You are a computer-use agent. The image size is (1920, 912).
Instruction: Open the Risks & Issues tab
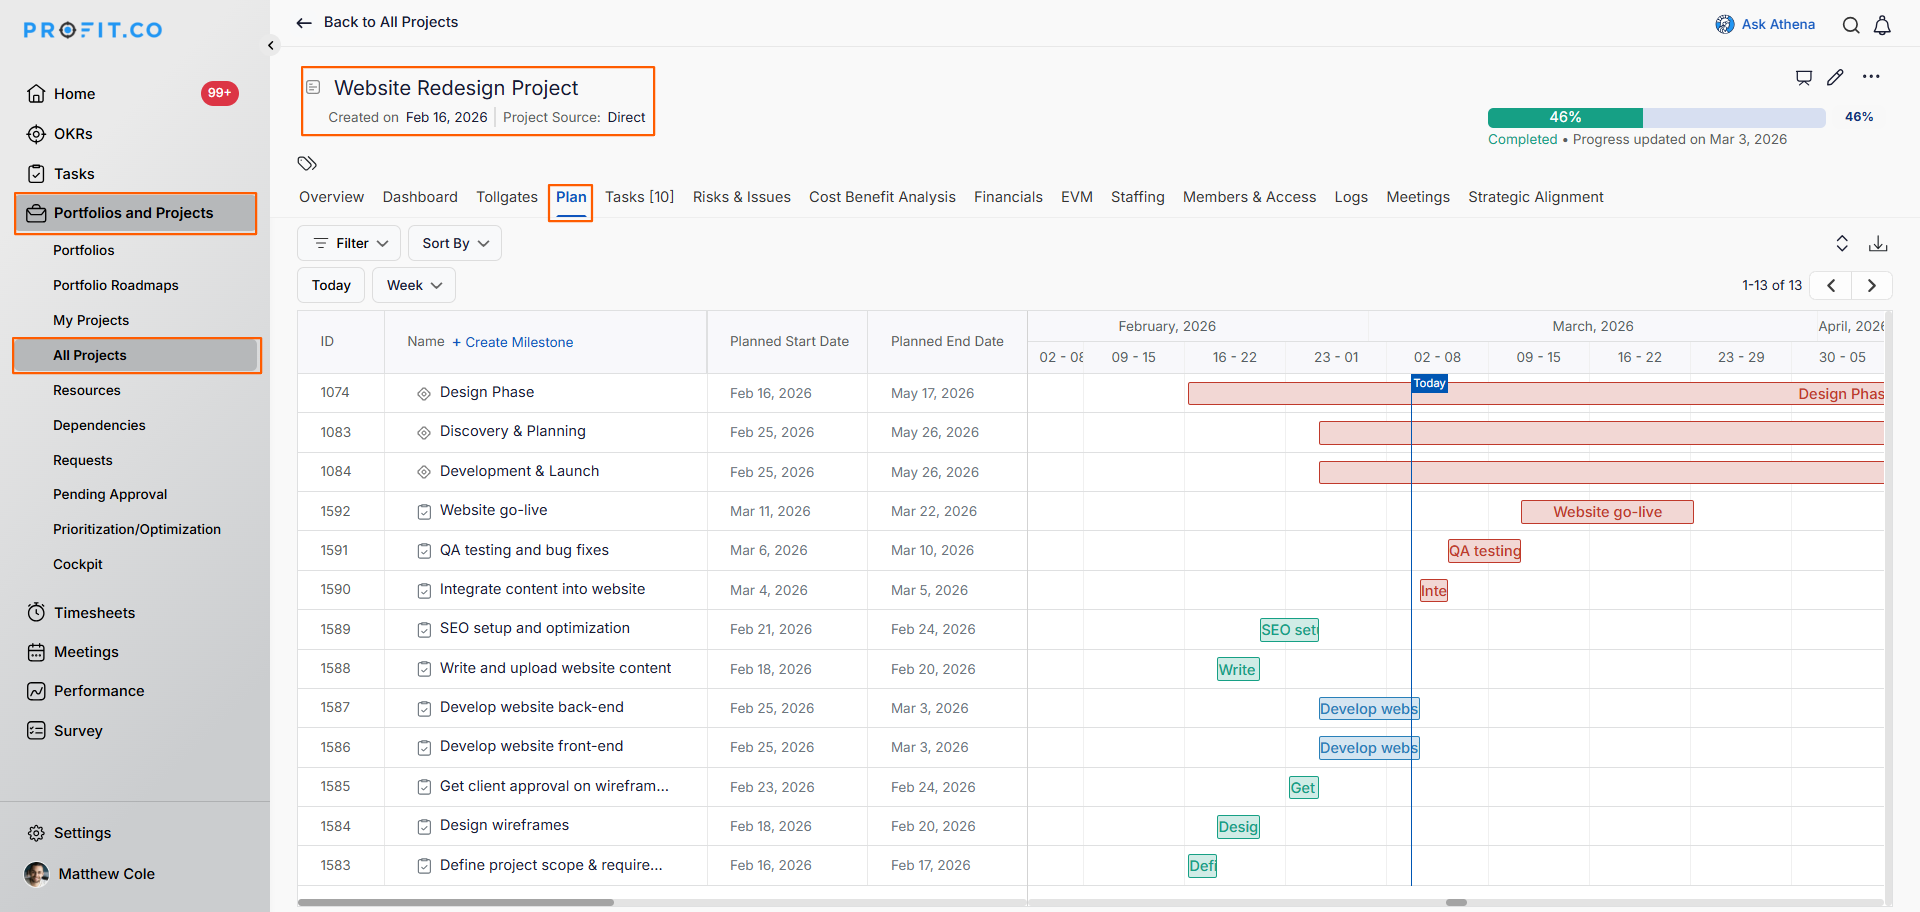click(741, 197)
